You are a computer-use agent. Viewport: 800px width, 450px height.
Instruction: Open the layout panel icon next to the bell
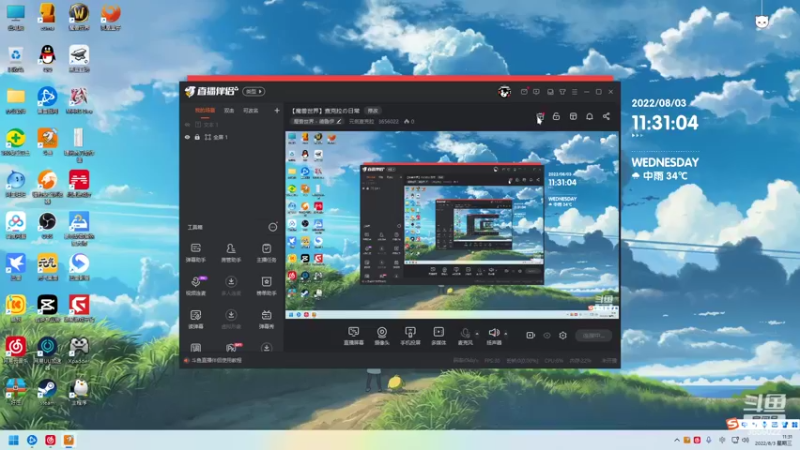[x=573, y=116]
